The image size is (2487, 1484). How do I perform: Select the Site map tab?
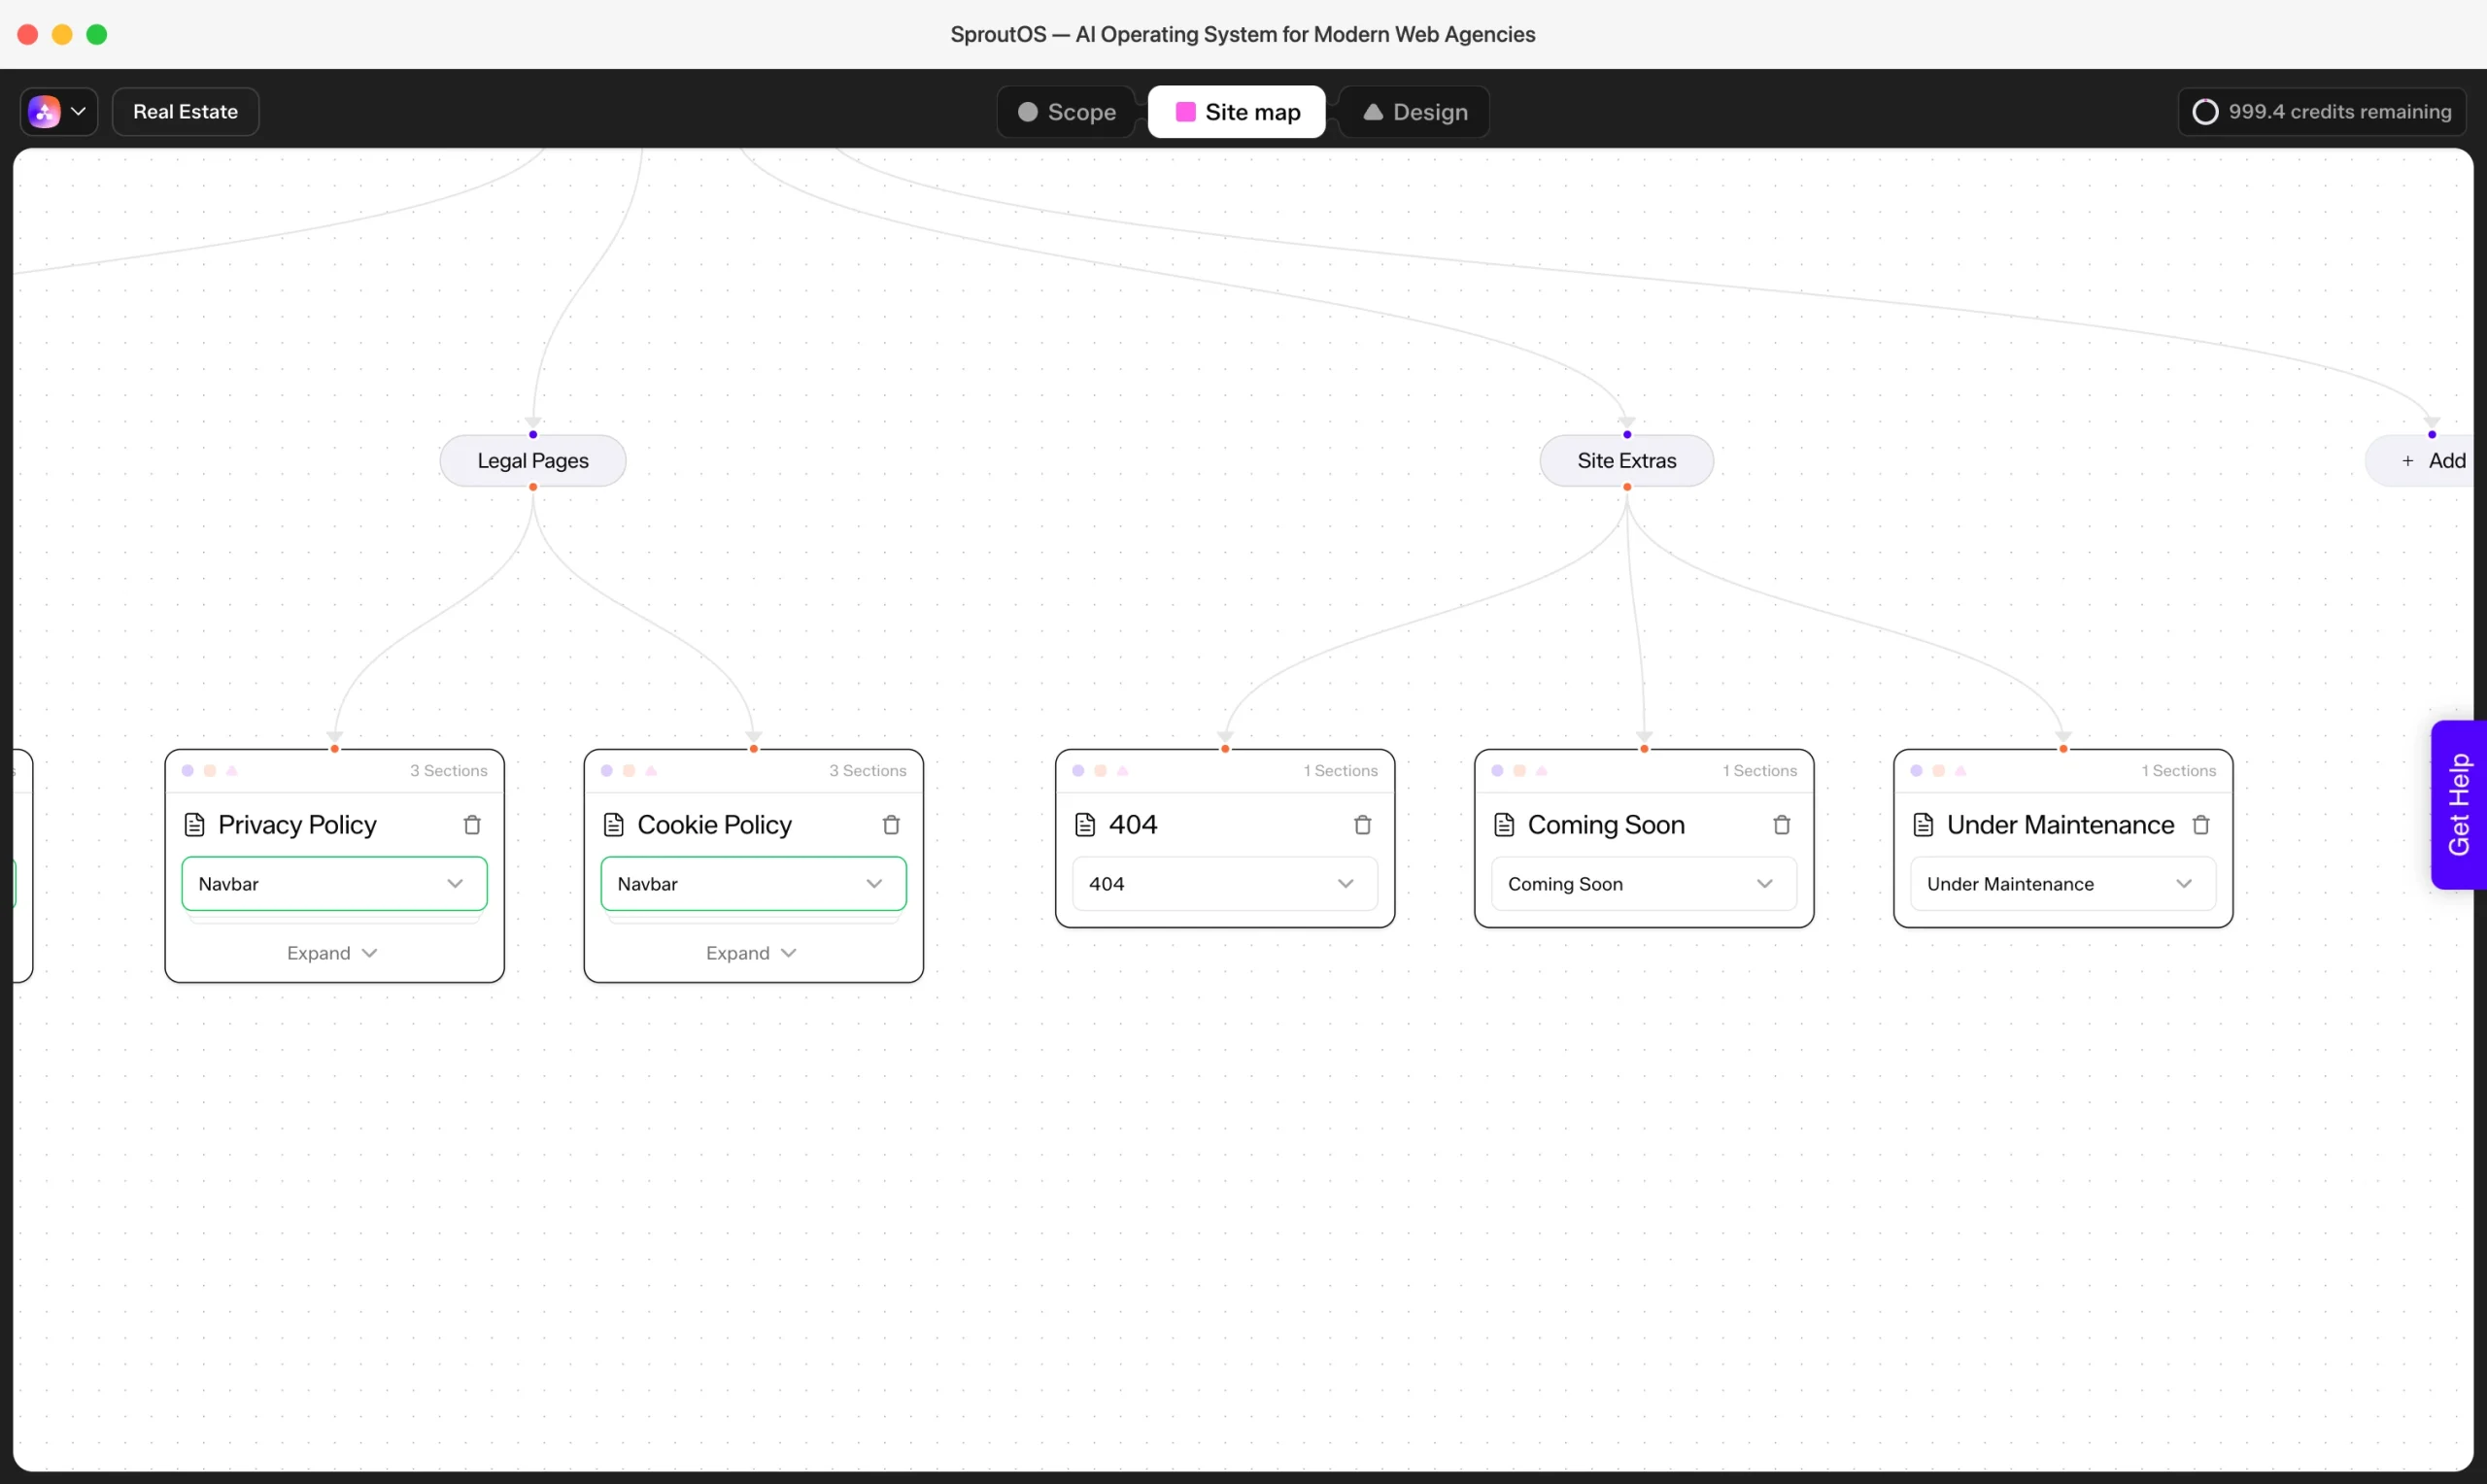click(x=1237, y=112)
